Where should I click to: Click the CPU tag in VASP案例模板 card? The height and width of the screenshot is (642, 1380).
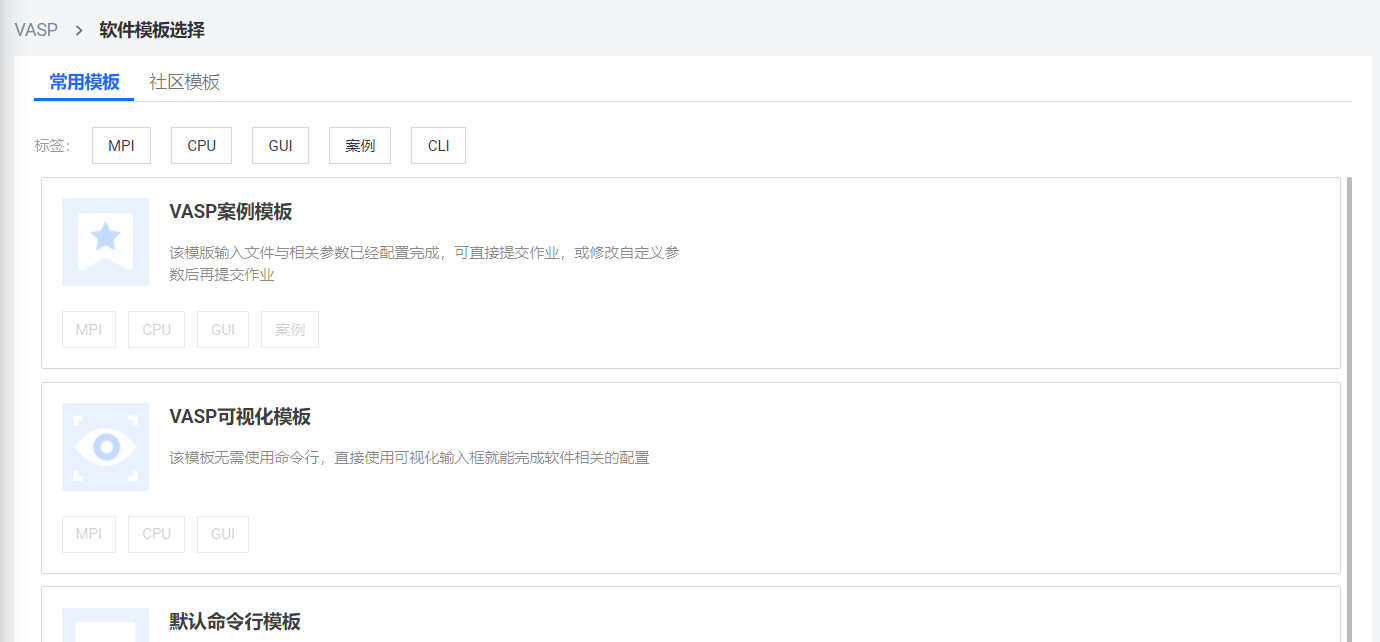point(156,329)
